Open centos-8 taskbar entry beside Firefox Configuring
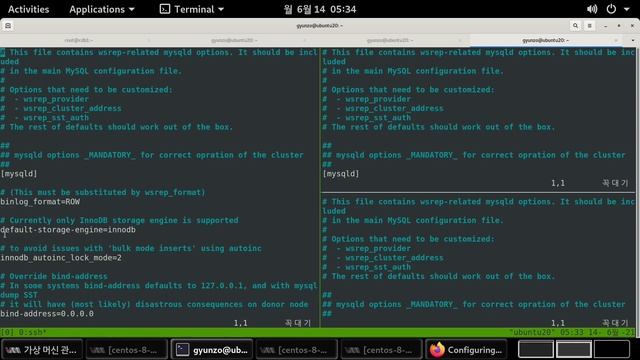 [382, 350]
